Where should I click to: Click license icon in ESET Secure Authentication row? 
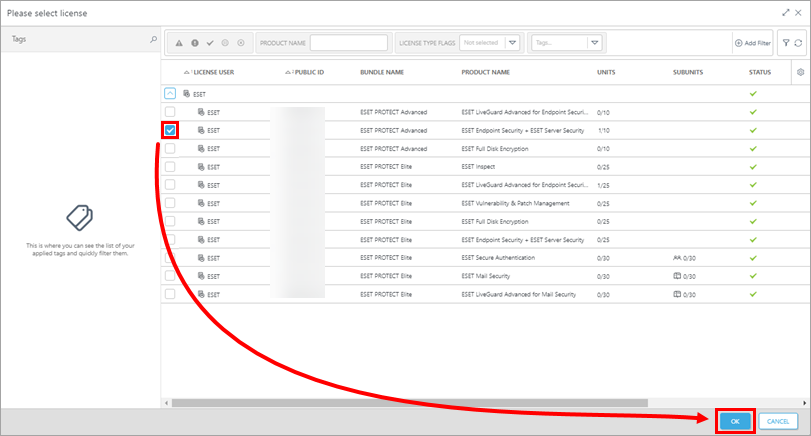(x=201, y=258)
